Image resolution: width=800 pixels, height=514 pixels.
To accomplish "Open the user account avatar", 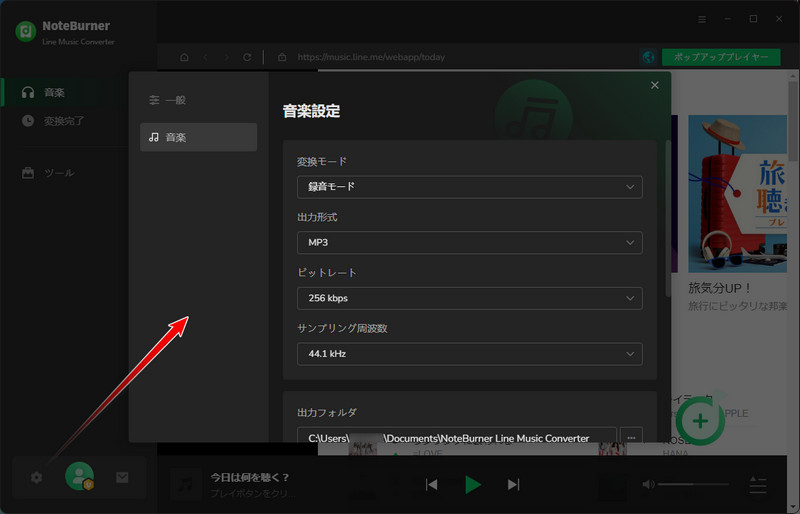I will pyautogui.click(x=80, y=476).
